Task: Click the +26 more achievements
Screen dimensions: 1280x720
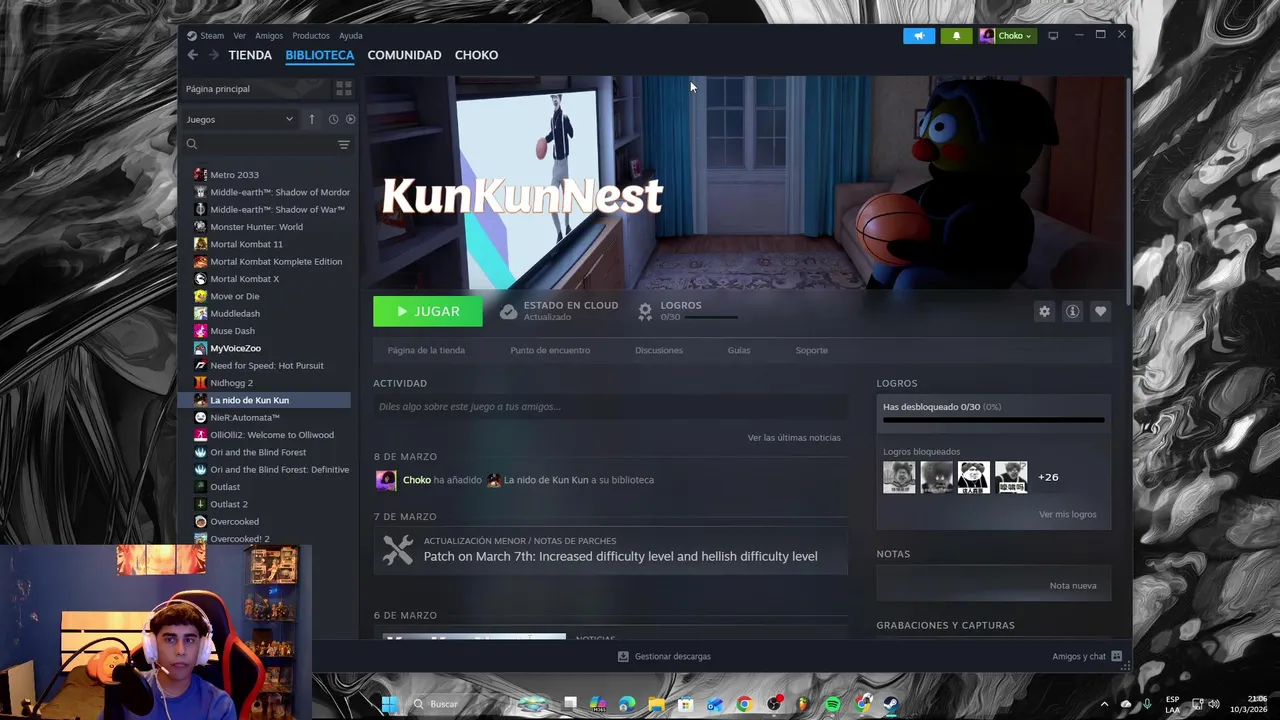Action: click(x=1048, y=477)
